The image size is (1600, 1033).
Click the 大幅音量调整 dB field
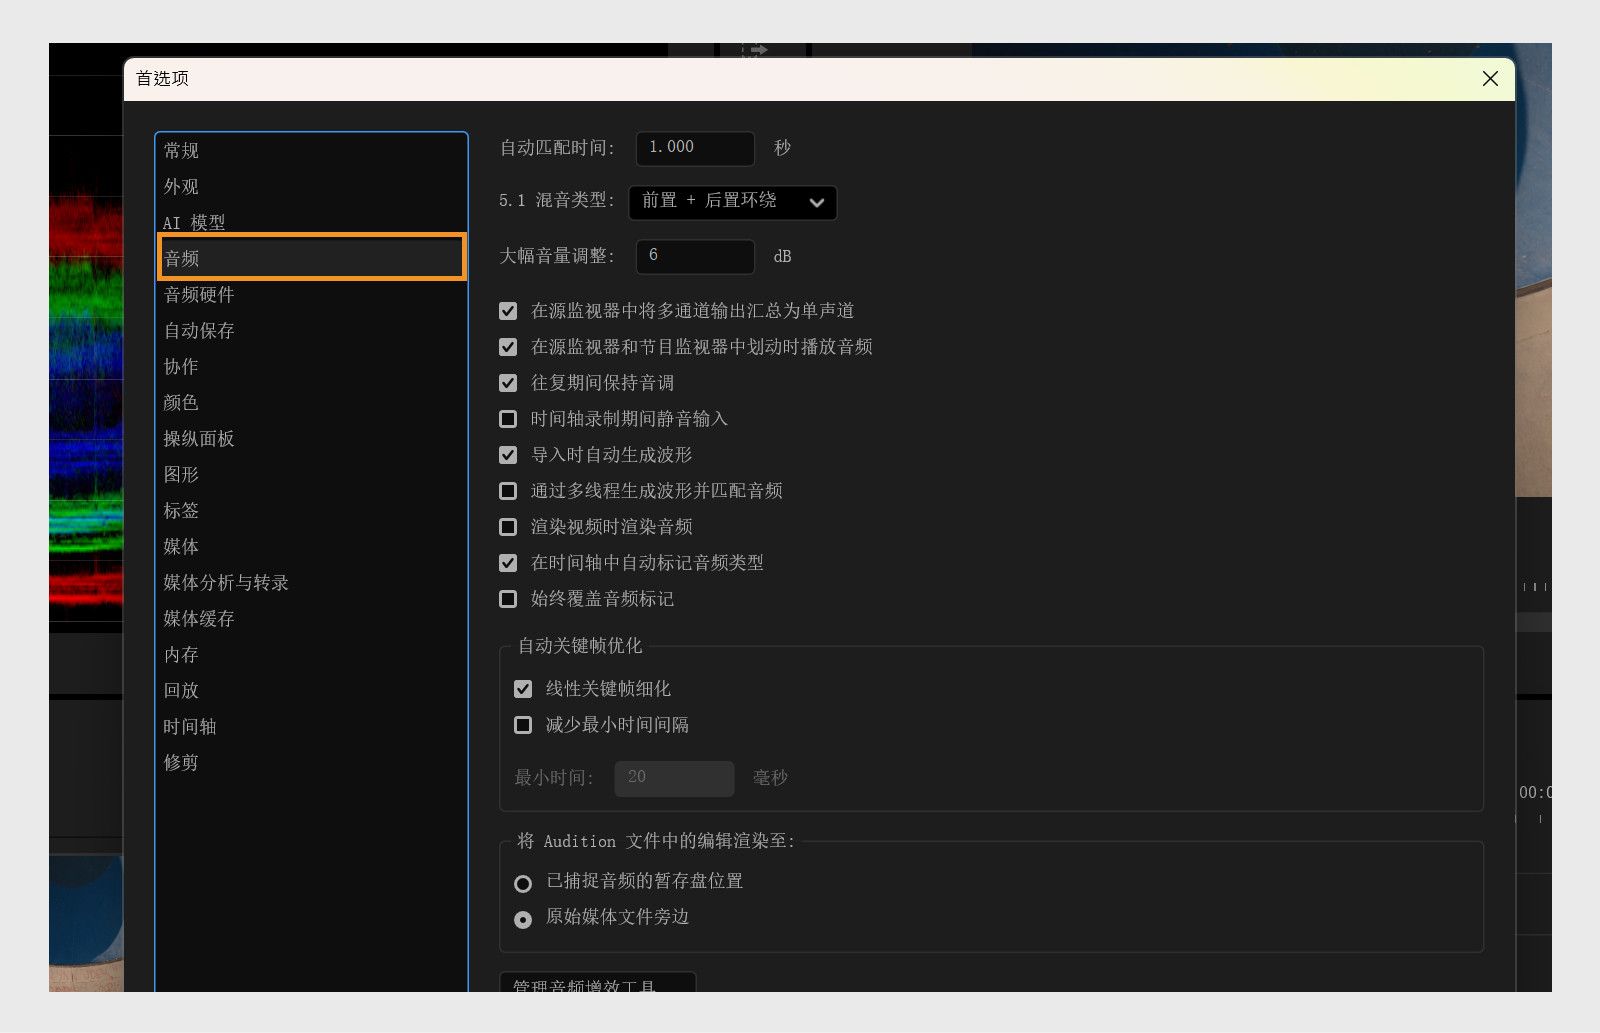tap(695, 256)
